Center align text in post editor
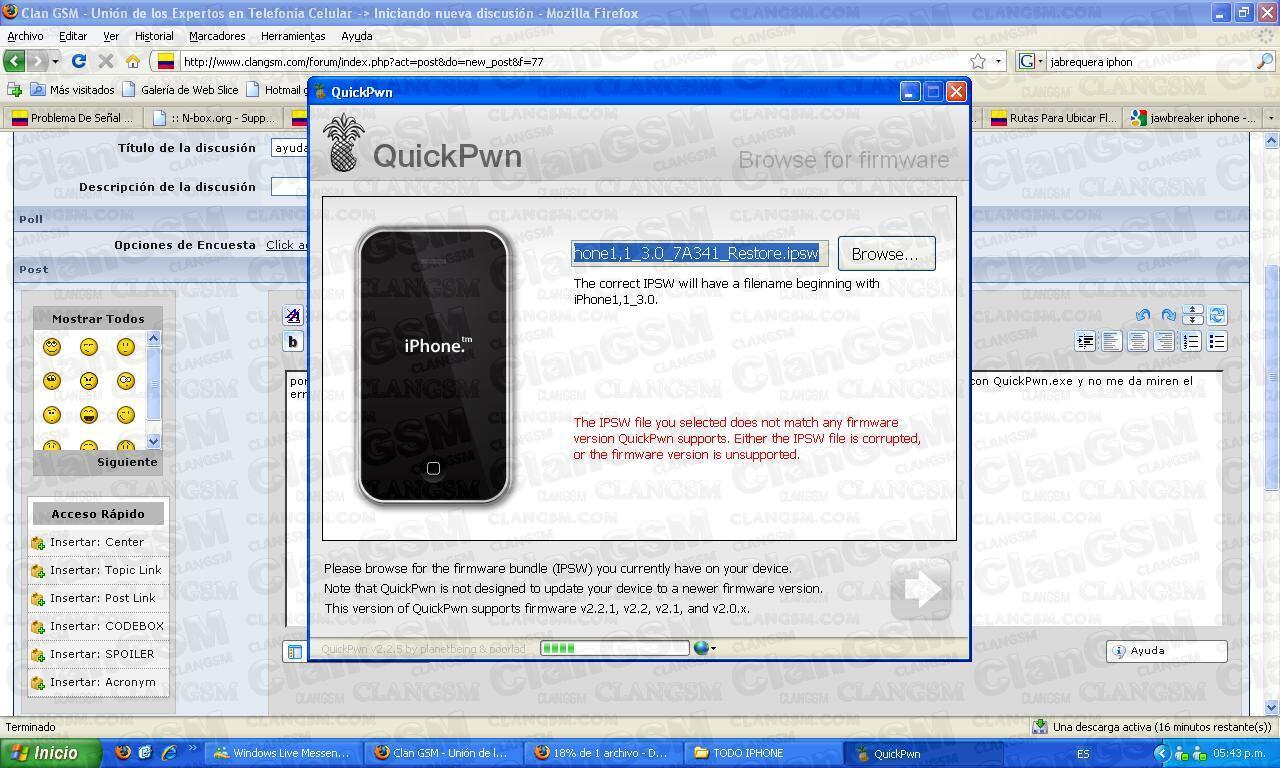This screenshot has width=1280, height=768. tap(1137, 341)
